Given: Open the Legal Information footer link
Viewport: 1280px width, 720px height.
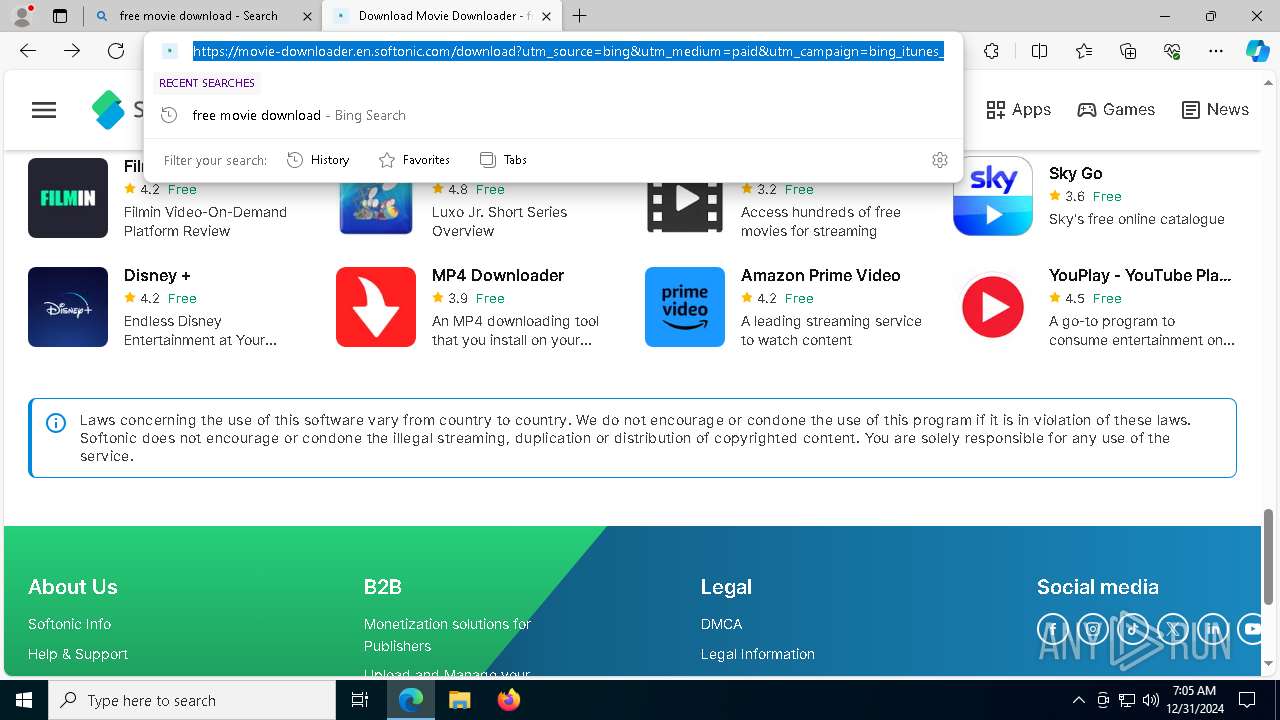Looking at the screenshot, I should [x=758, y=654].
